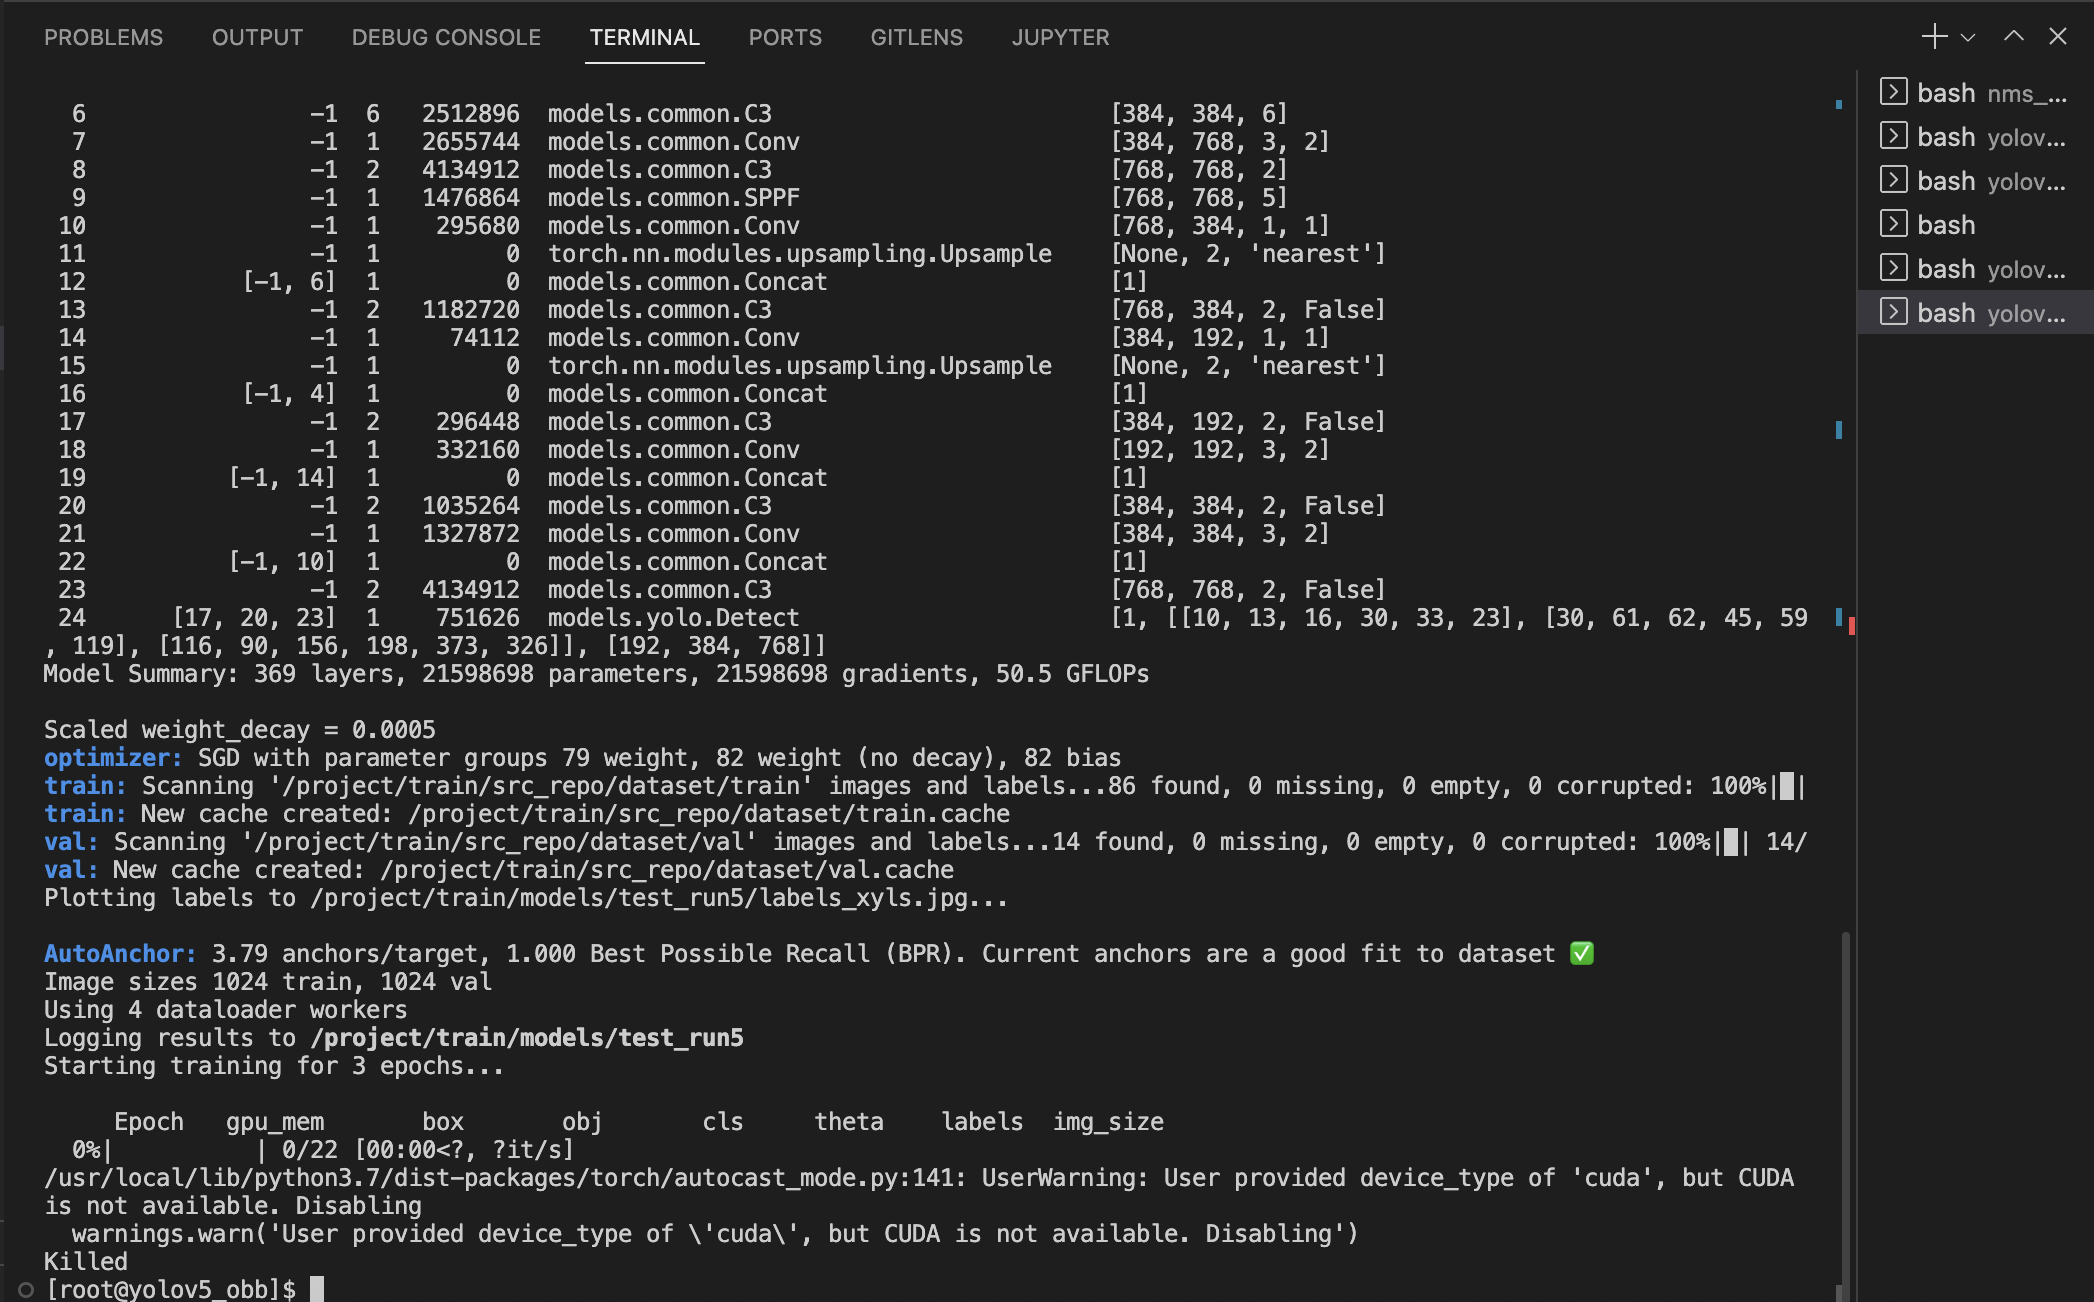Click the terminal icon of bash nms_ entry
Viewport: 2094px width, 1302px height.
1893,92
